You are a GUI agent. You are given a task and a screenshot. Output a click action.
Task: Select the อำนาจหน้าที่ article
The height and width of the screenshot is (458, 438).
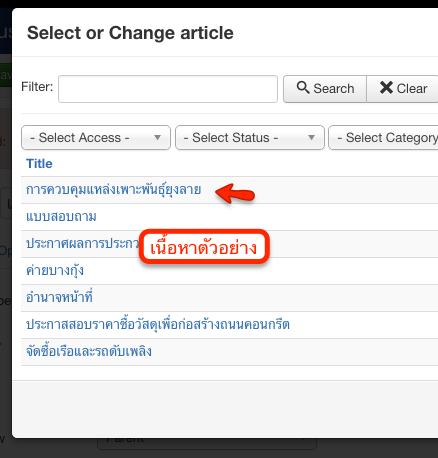(x=59, y=297)
